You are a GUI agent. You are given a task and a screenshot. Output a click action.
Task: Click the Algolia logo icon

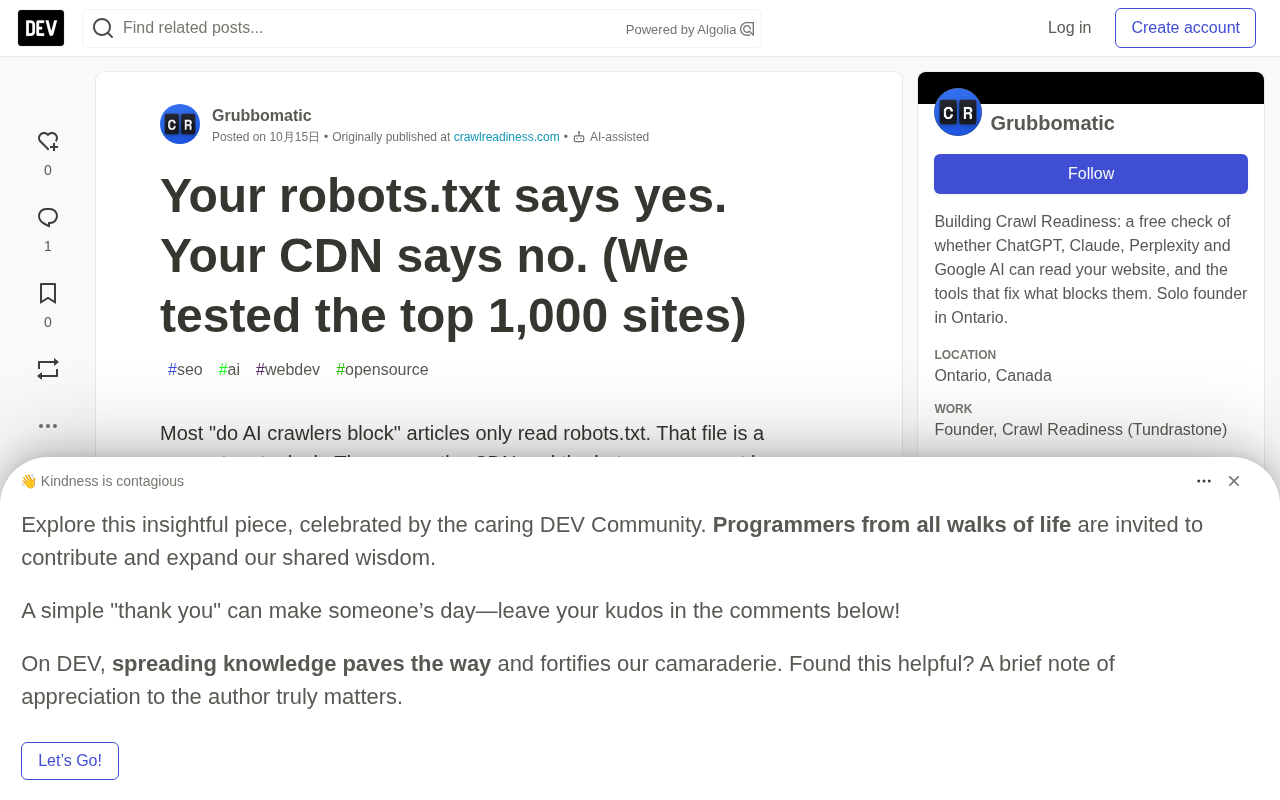point(747,30)
